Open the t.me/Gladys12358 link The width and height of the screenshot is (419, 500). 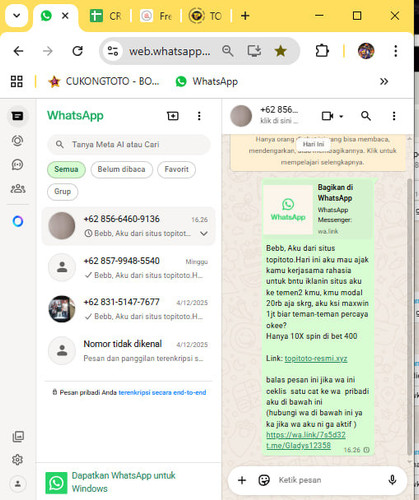coord(298,446)
